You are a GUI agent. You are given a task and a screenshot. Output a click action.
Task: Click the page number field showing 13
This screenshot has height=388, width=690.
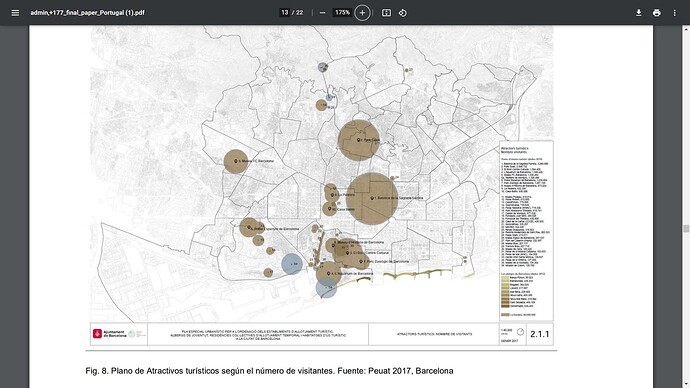tap(285, 13)
